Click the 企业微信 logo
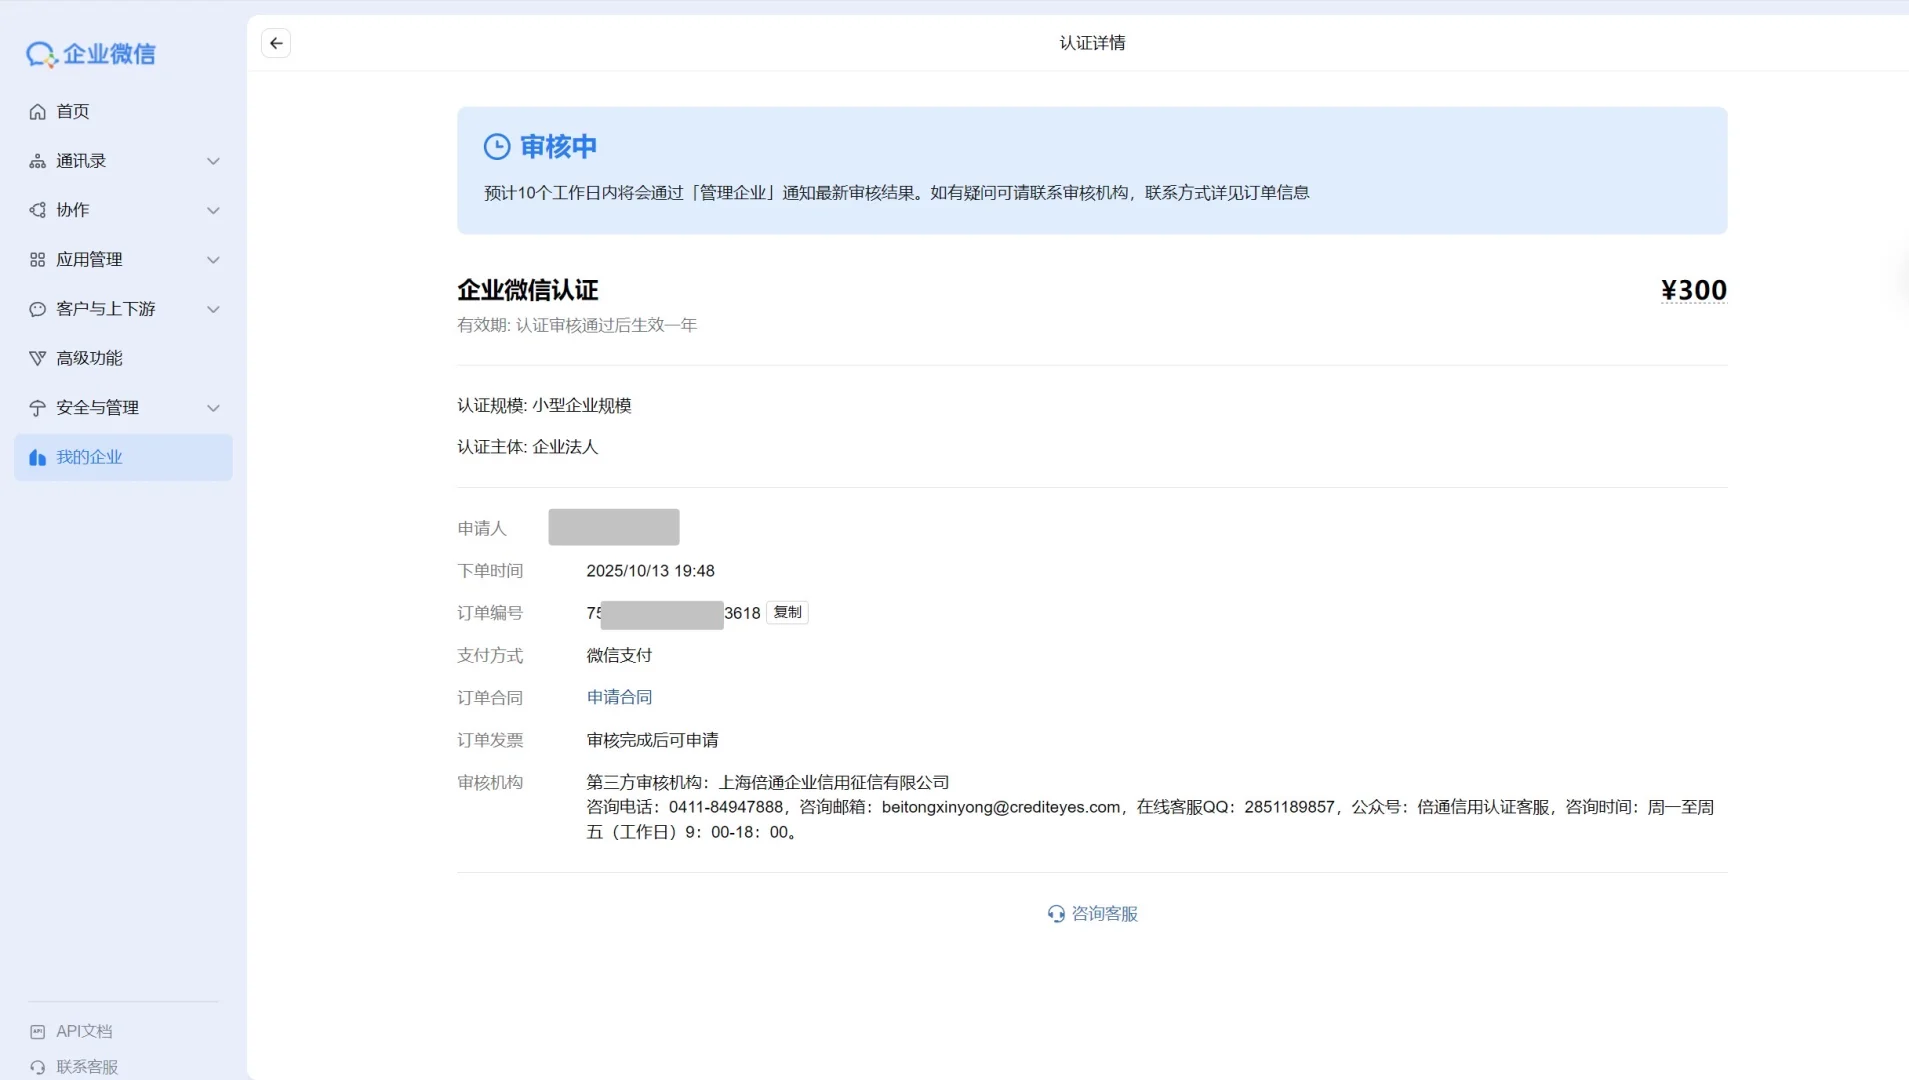 tap(91, 54)
